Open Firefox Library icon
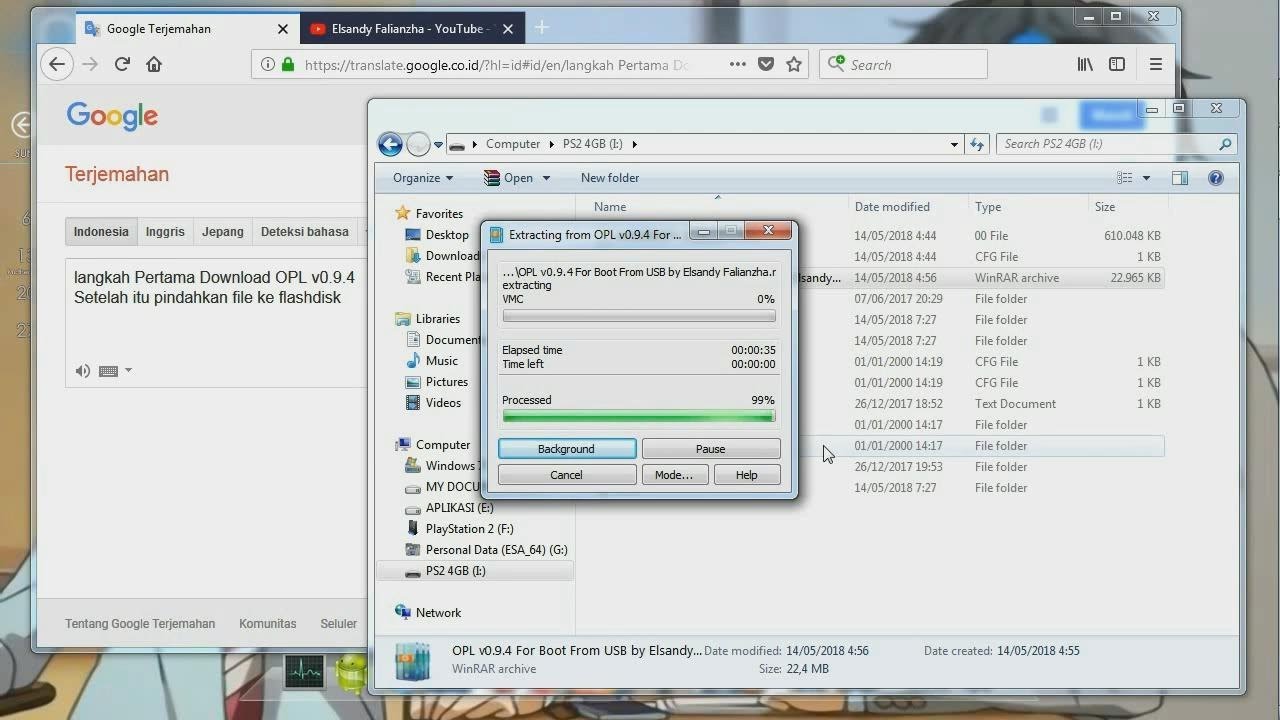 tap(1085, 64)
